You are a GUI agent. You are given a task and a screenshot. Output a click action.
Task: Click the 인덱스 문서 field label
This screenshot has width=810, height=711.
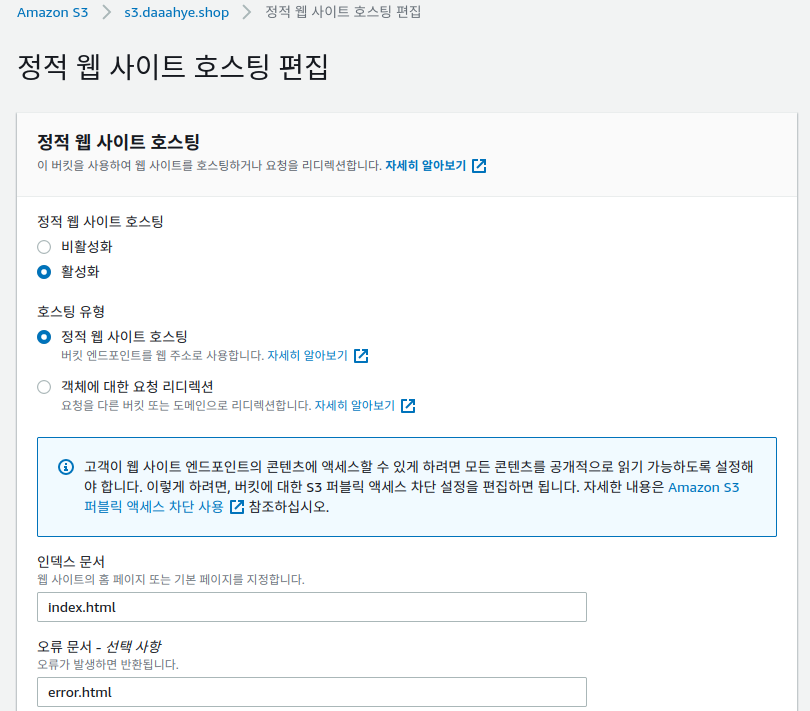[71, 562]
